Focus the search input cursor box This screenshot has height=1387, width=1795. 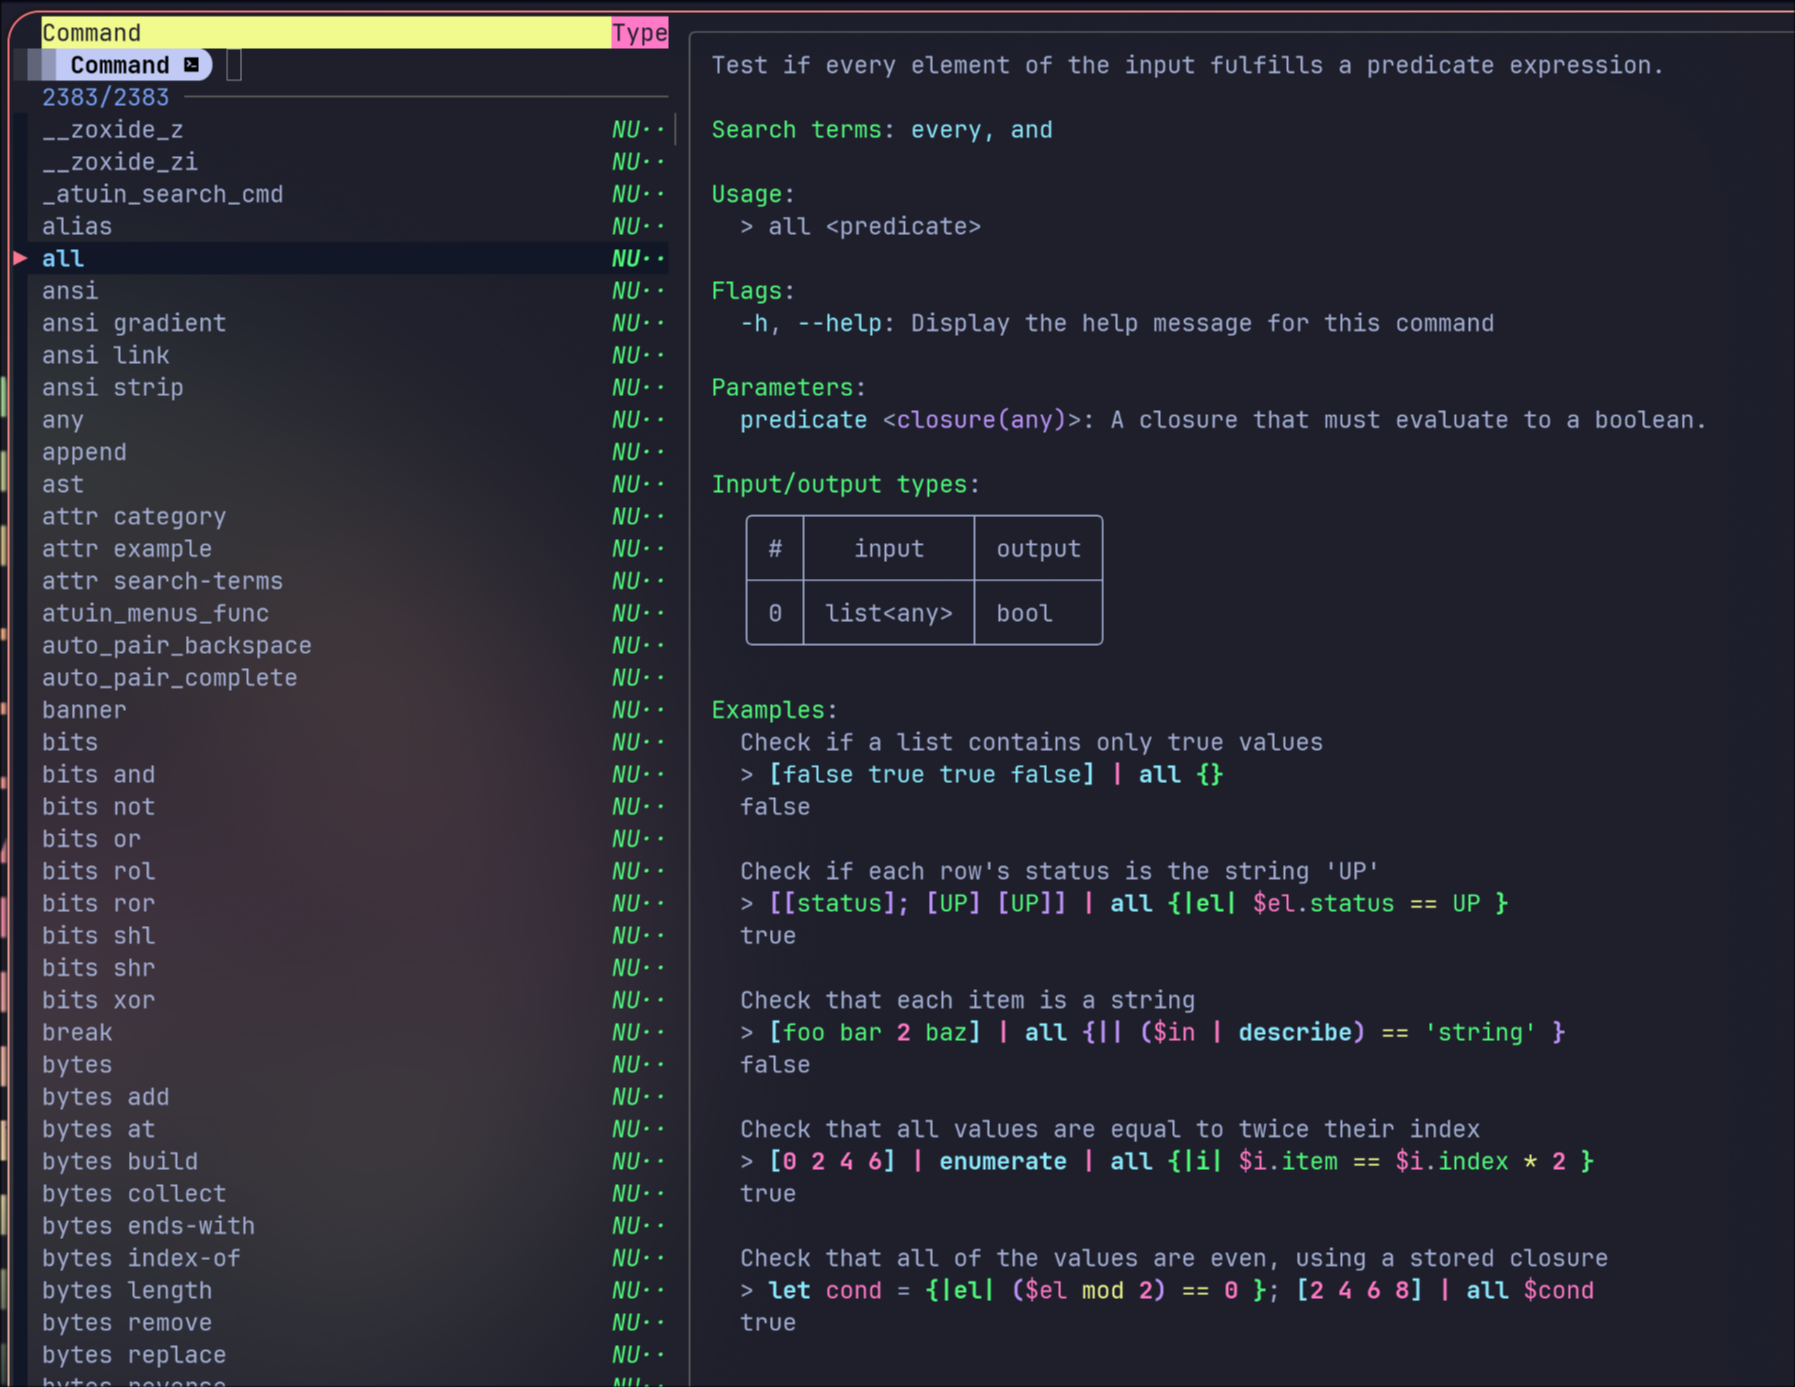[x=234, y=65]
